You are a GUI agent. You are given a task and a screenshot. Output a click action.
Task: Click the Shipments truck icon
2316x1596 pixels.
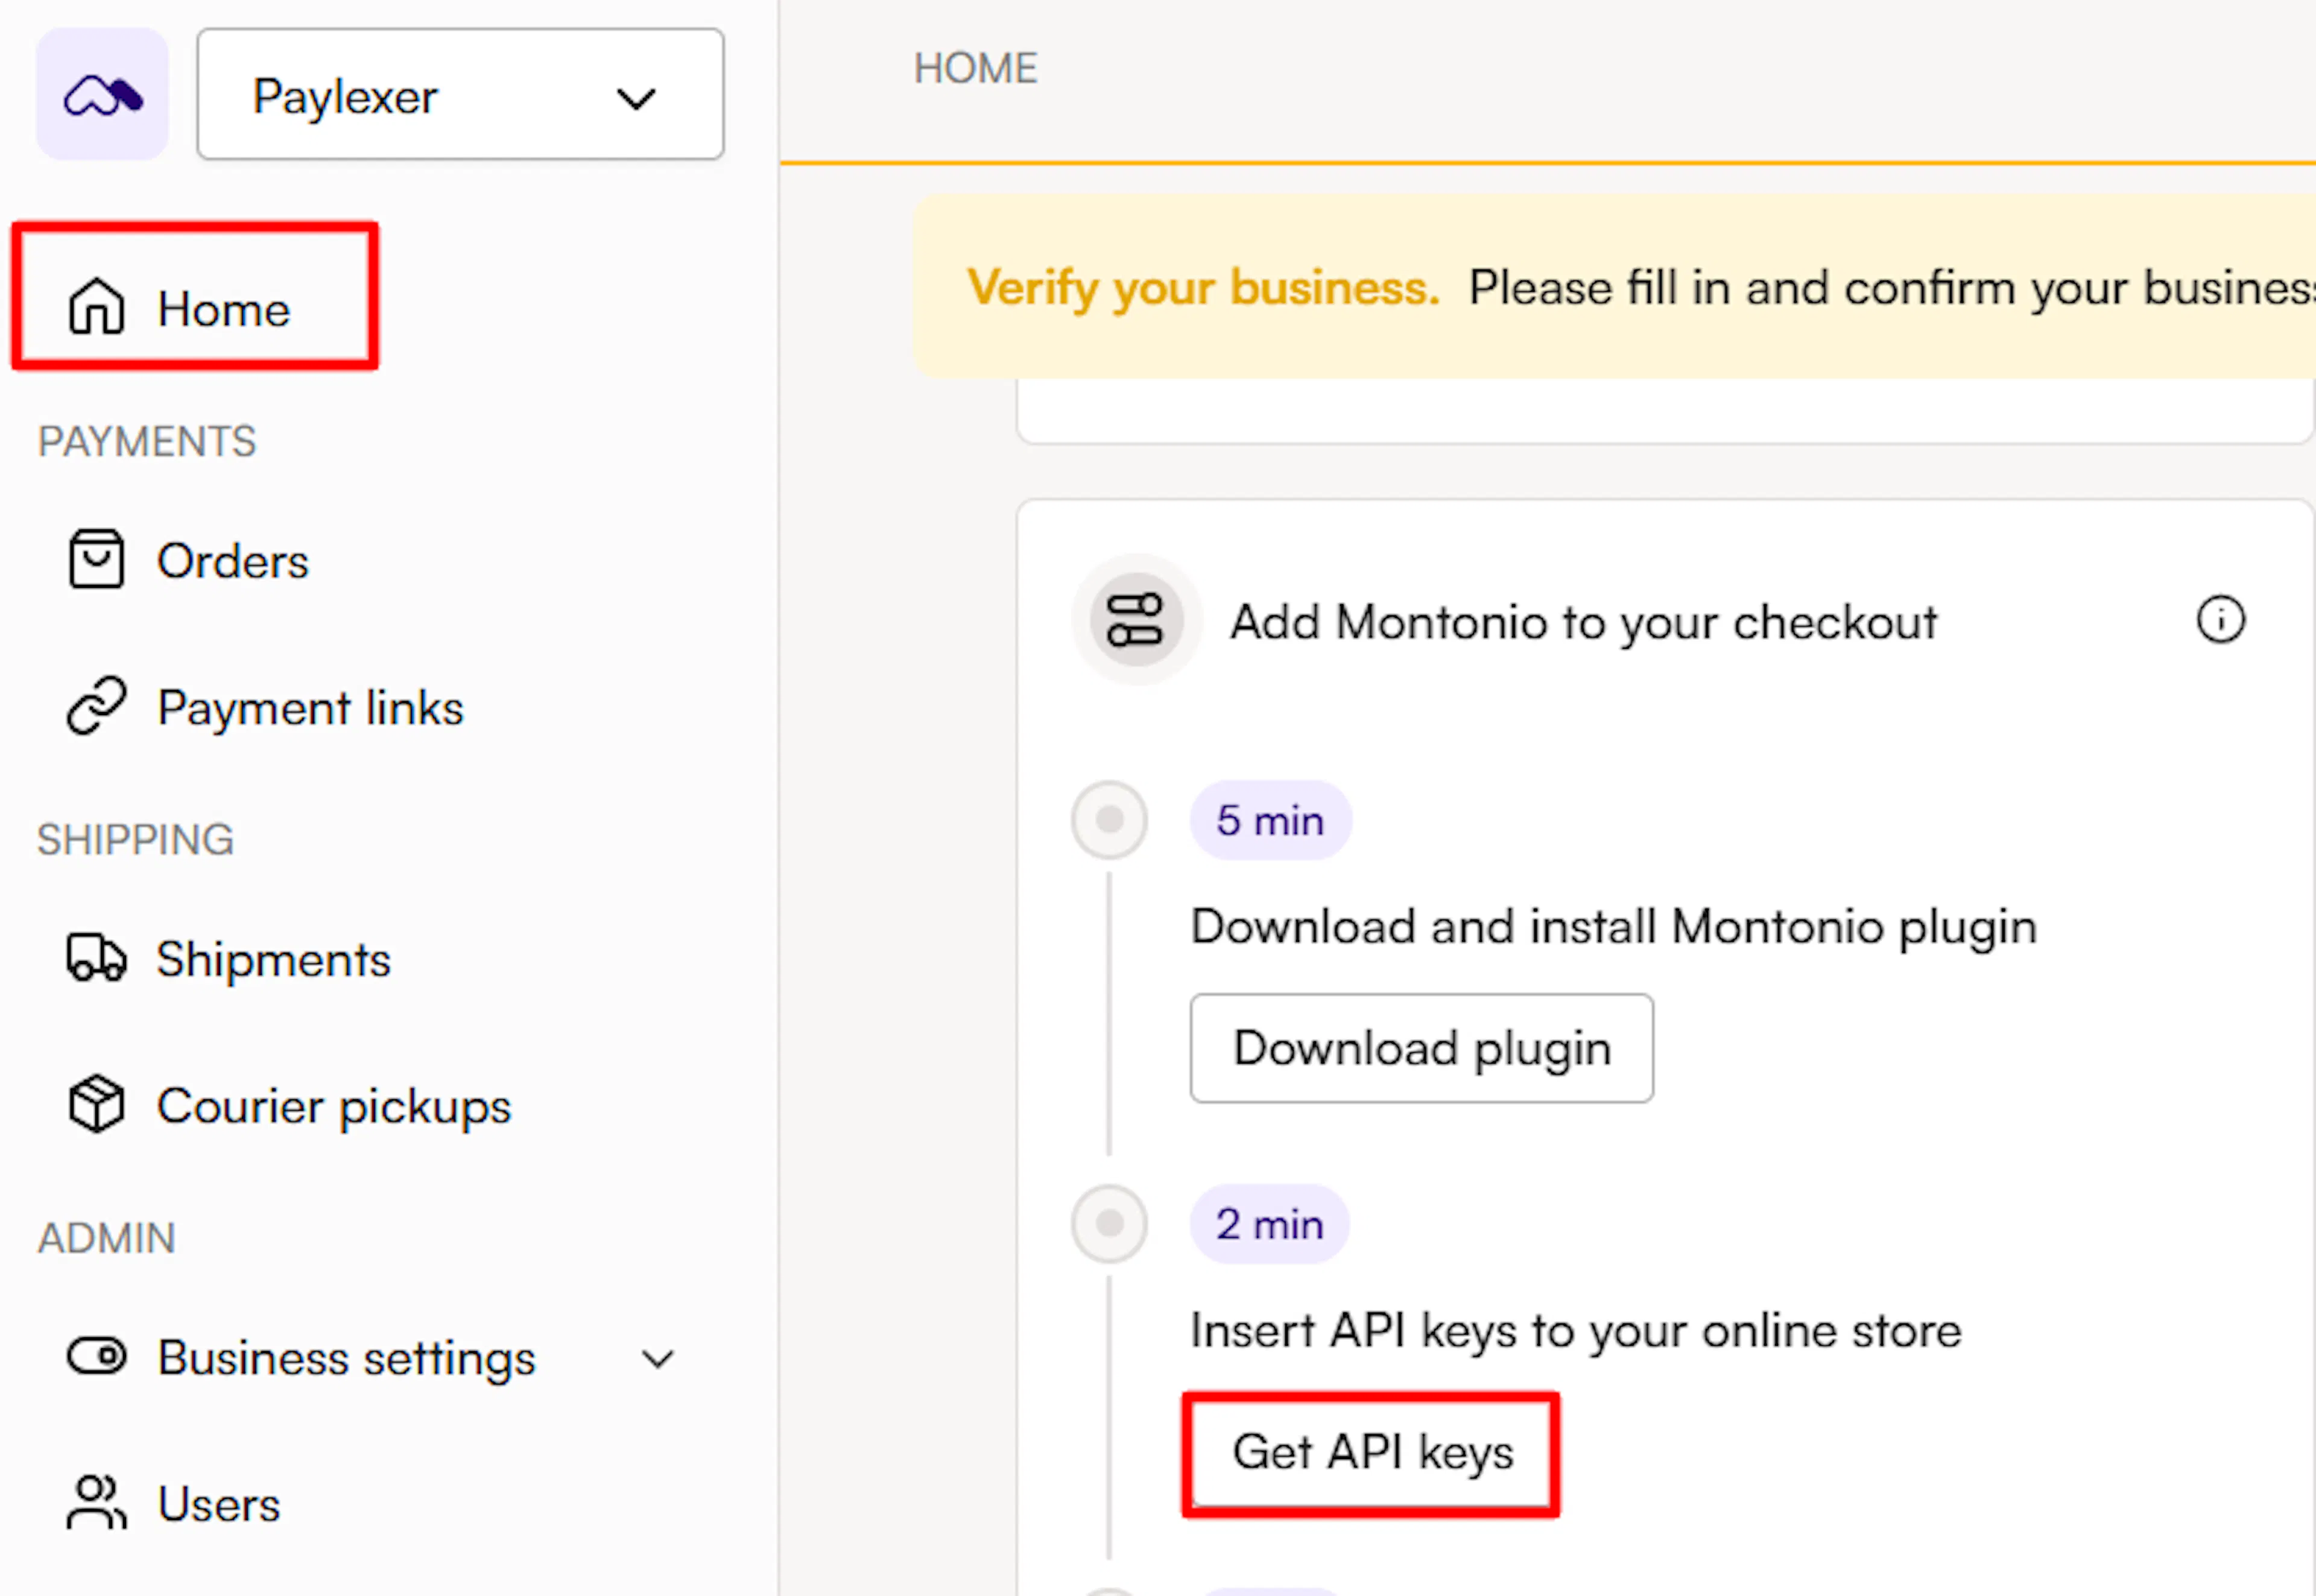click(96, 957)
